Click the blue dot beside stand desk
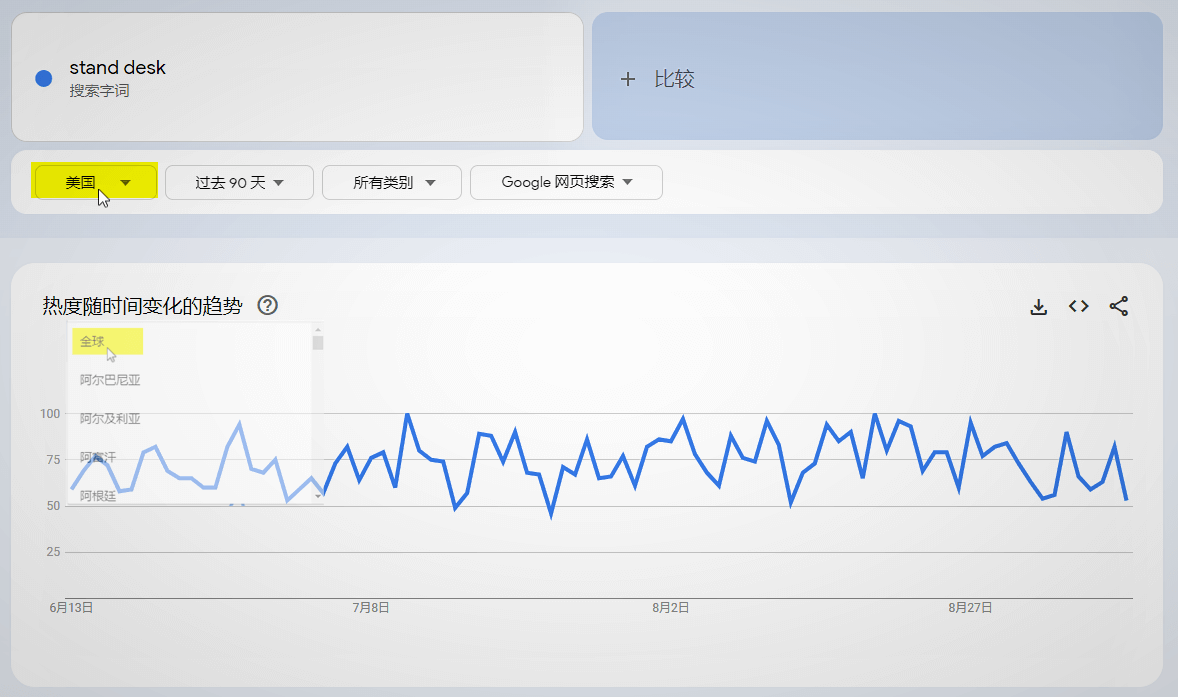Screen dimensions: 1178x697 [44, 78]
